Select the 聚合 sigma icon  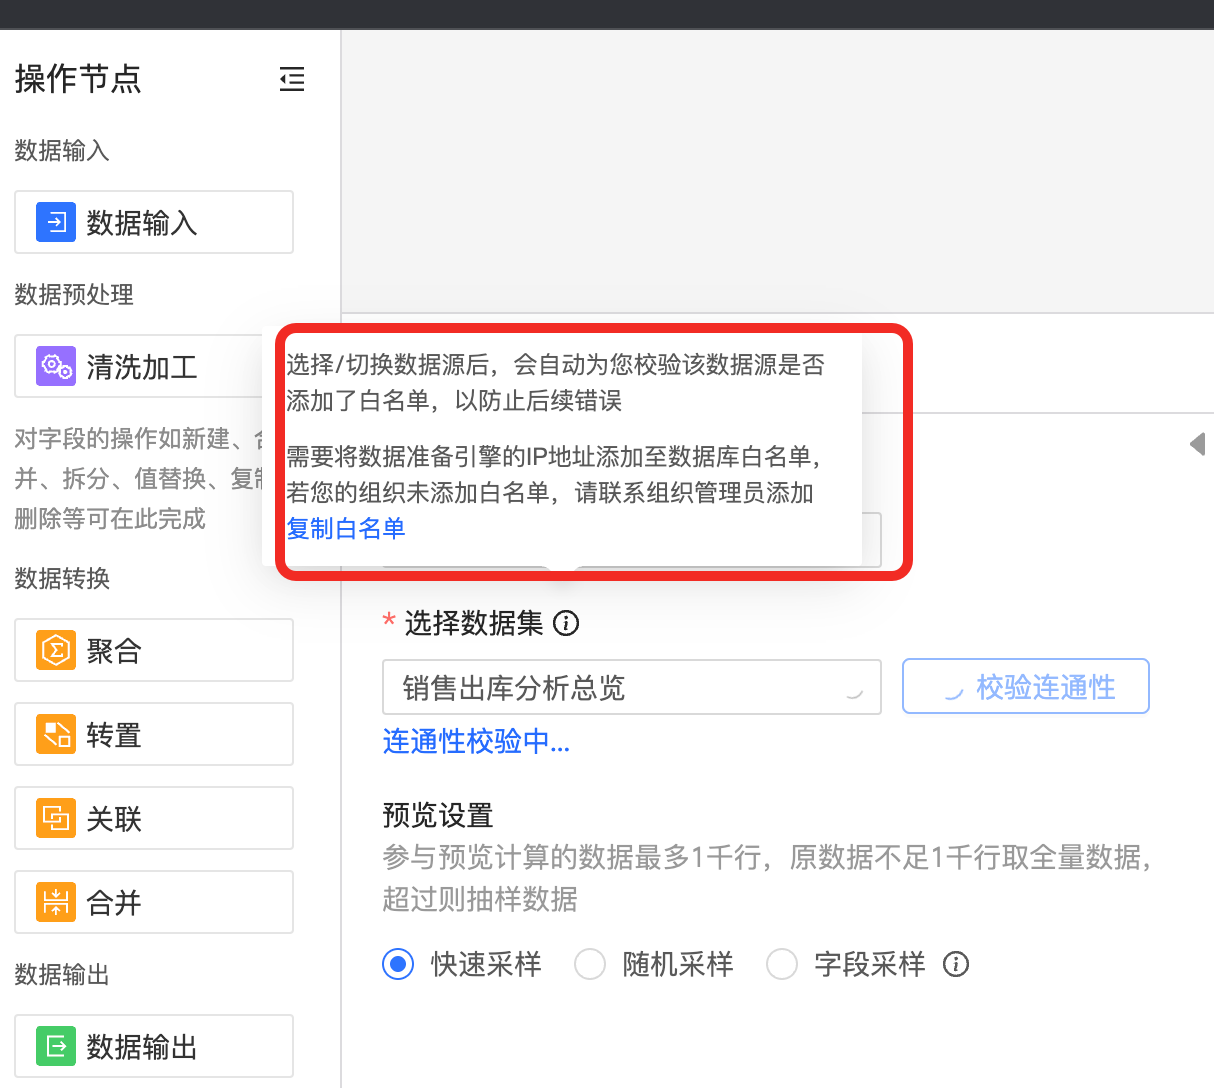(56, 651)
